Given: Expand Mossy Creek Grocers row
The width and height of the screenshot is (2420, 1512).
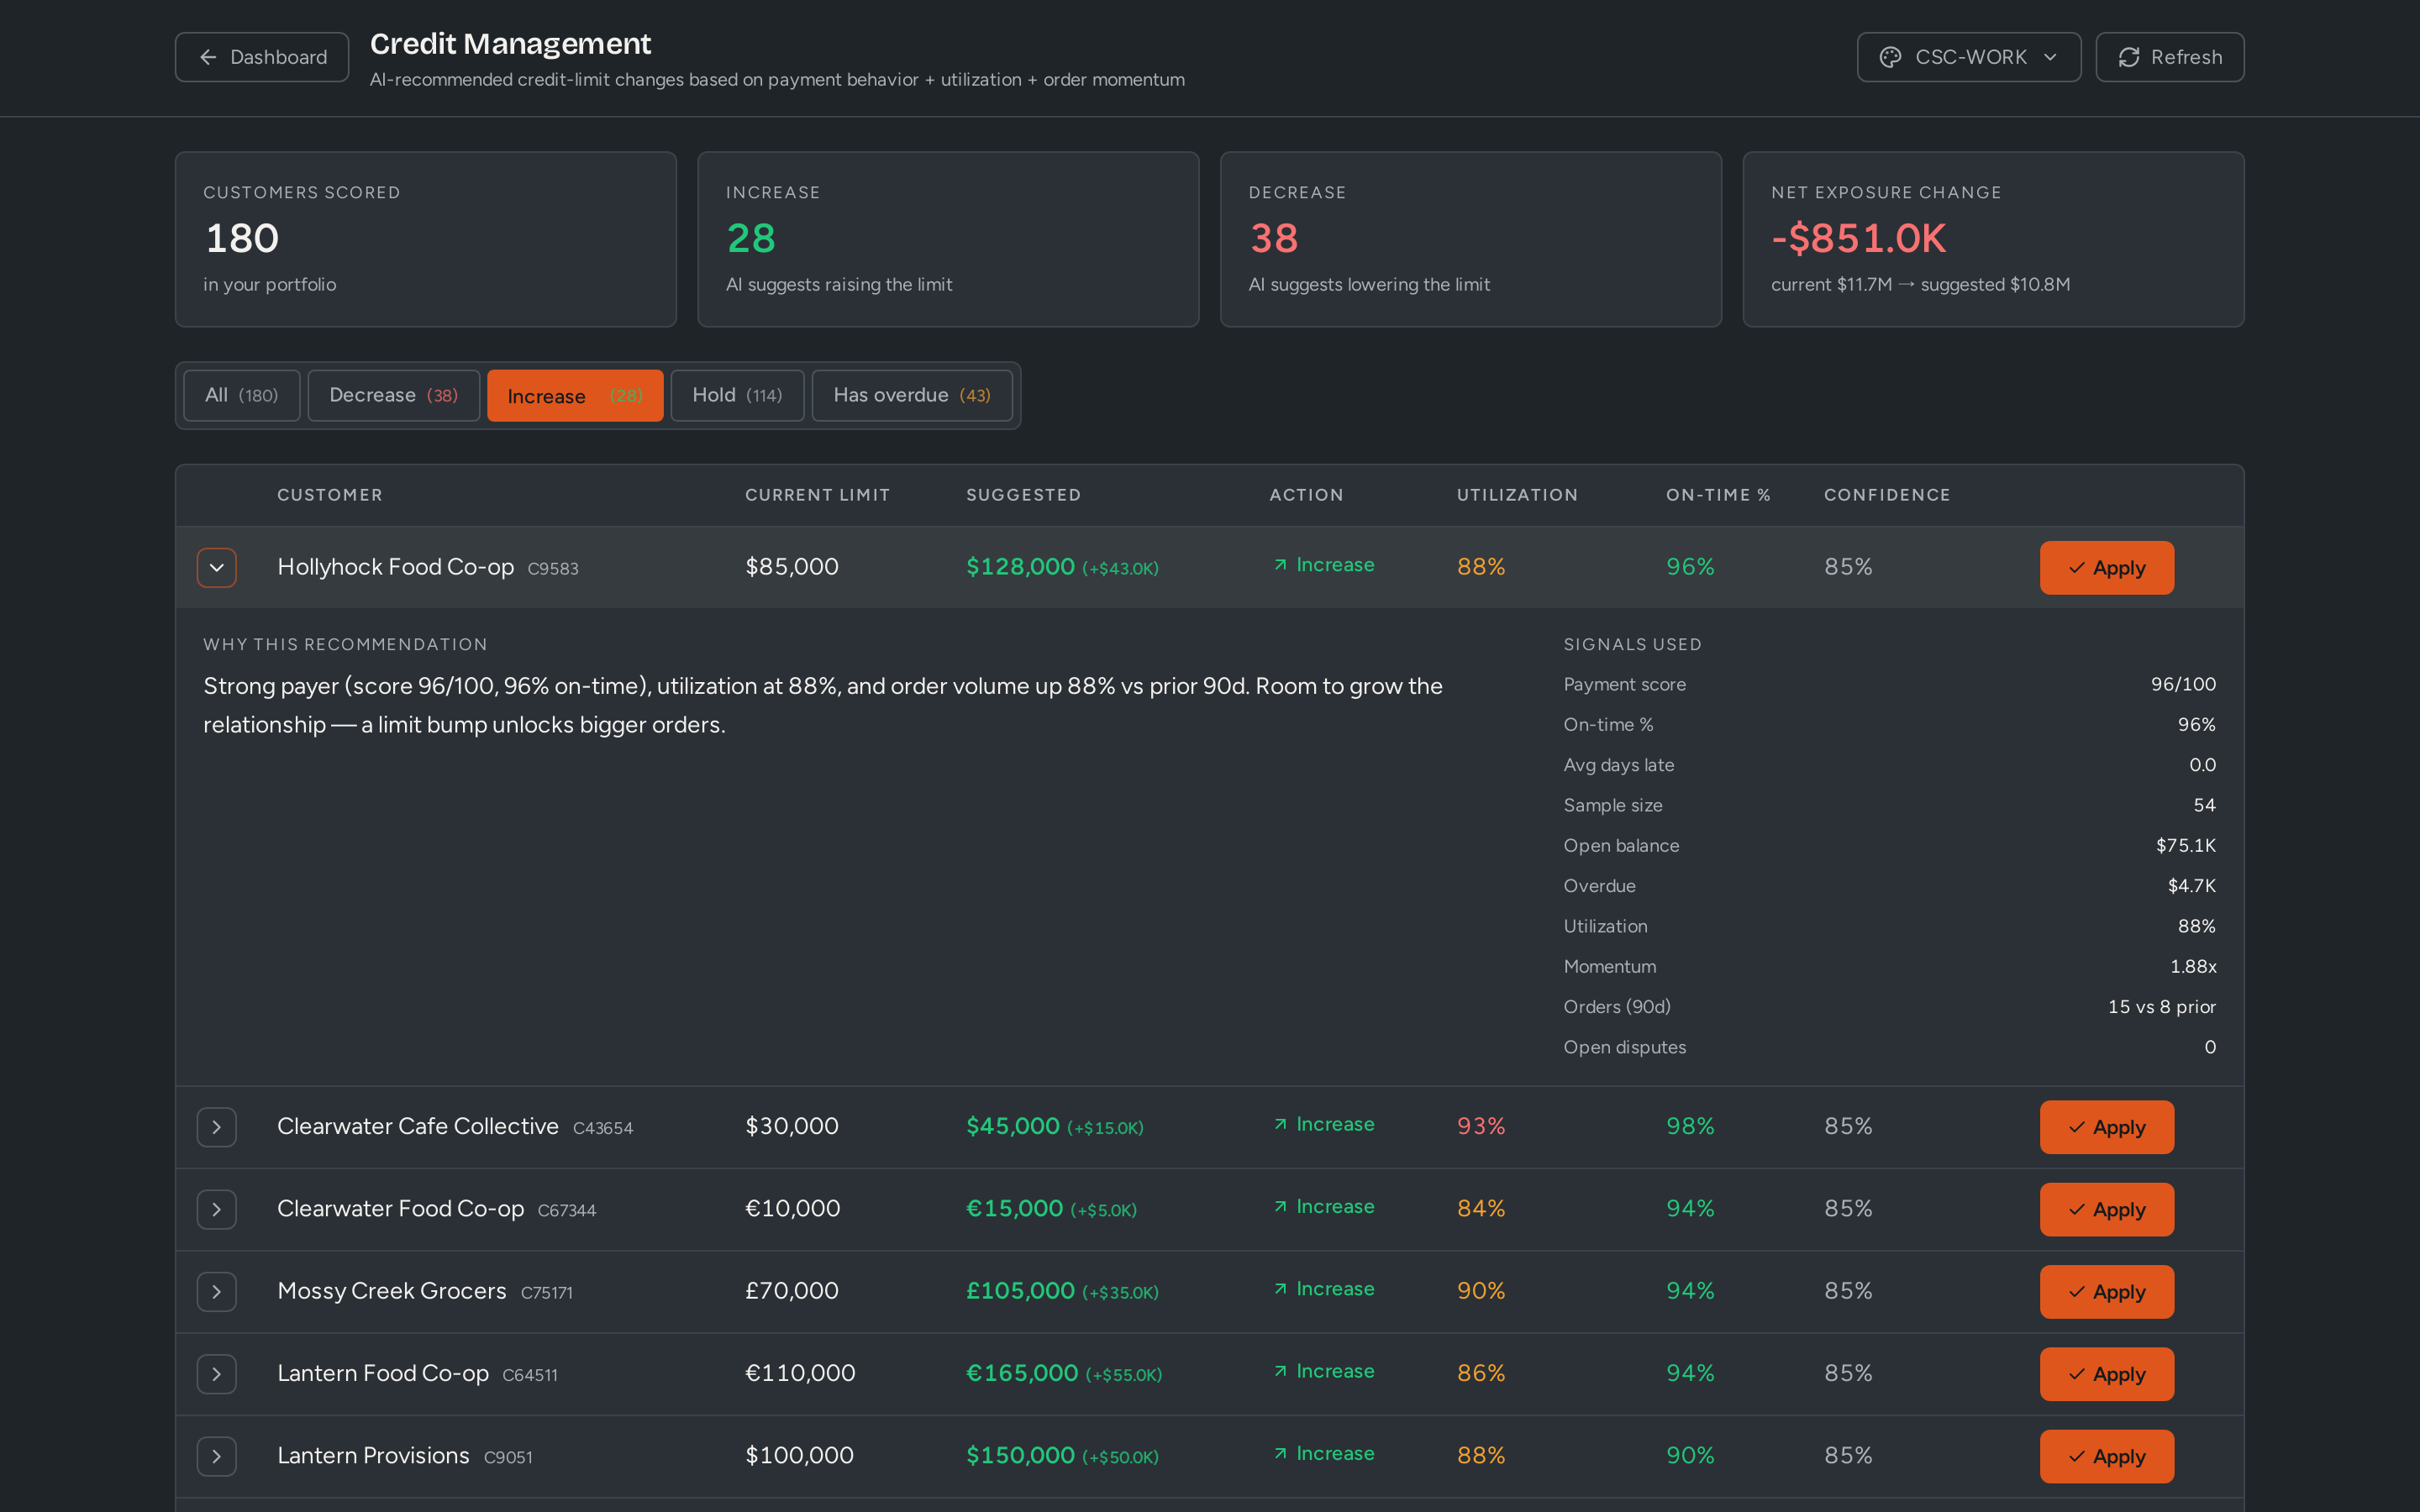Looking at the screenshot, I should click(217, 1291).
